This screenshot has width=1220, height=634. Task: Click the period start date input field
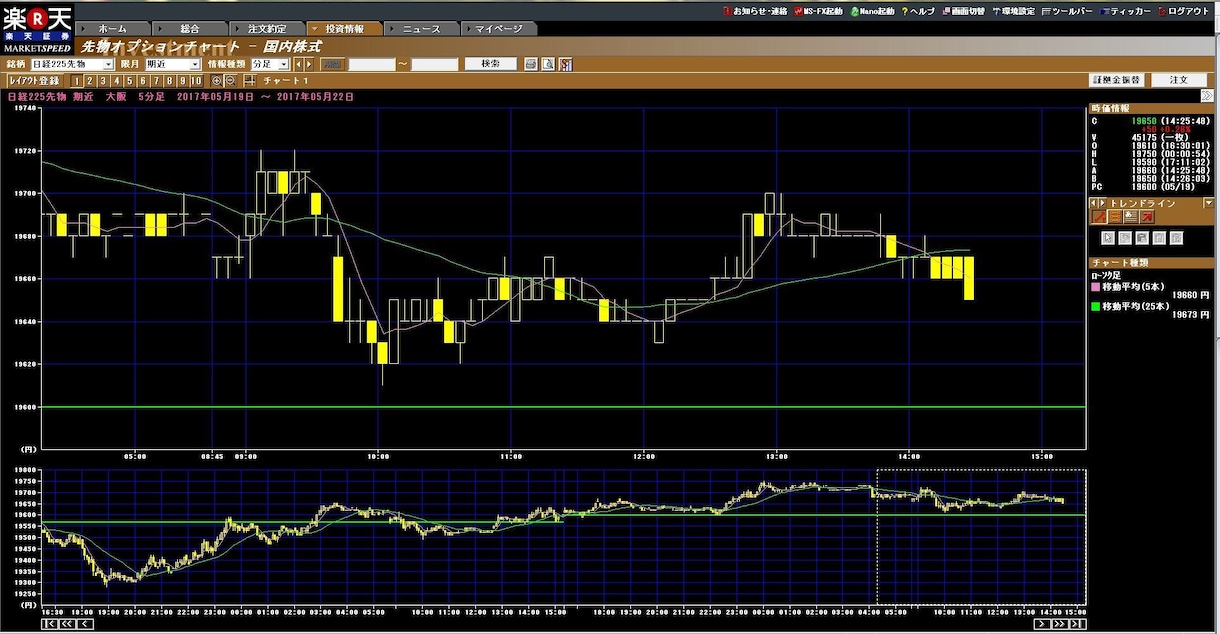tap(372, 64)
